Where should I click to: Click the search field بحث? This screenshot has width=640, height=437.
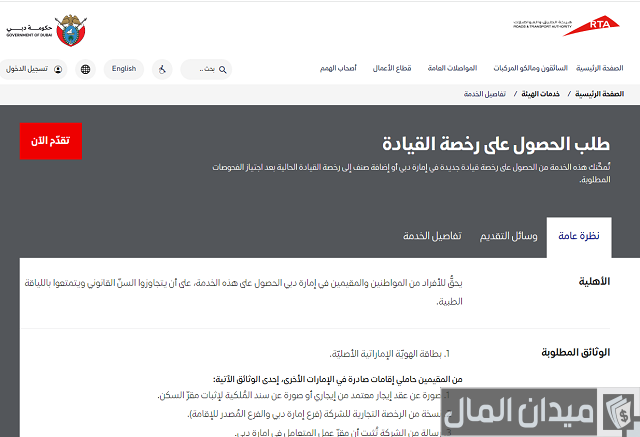click(206, 69)
